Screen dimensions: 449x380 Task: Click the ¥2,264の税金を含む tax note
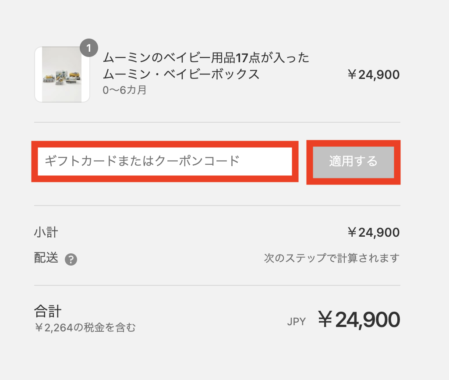pos(85,328)
